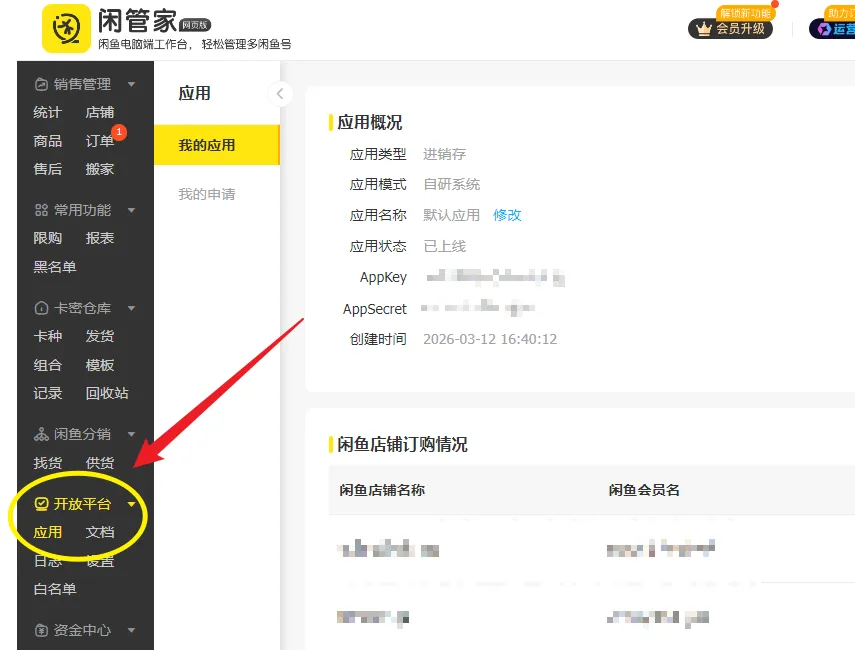
Task: Open 售后 in sidebar
Action: [47, 169]
